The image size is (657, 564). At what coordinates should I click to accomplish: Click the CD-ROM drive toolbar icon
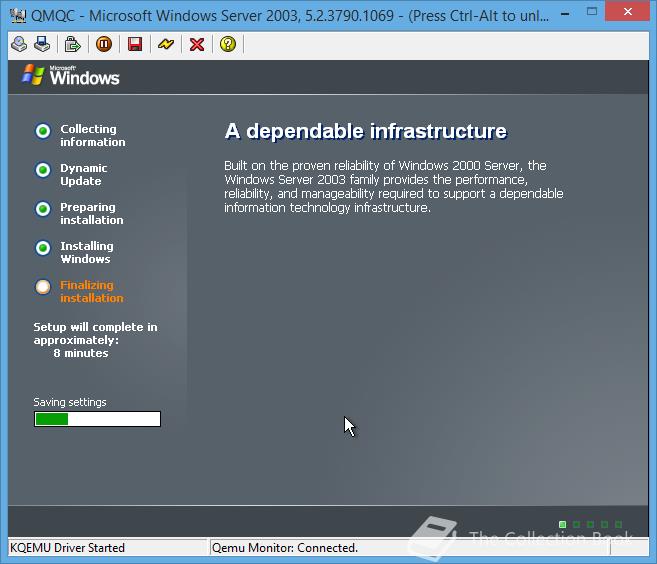click(19, 44)
